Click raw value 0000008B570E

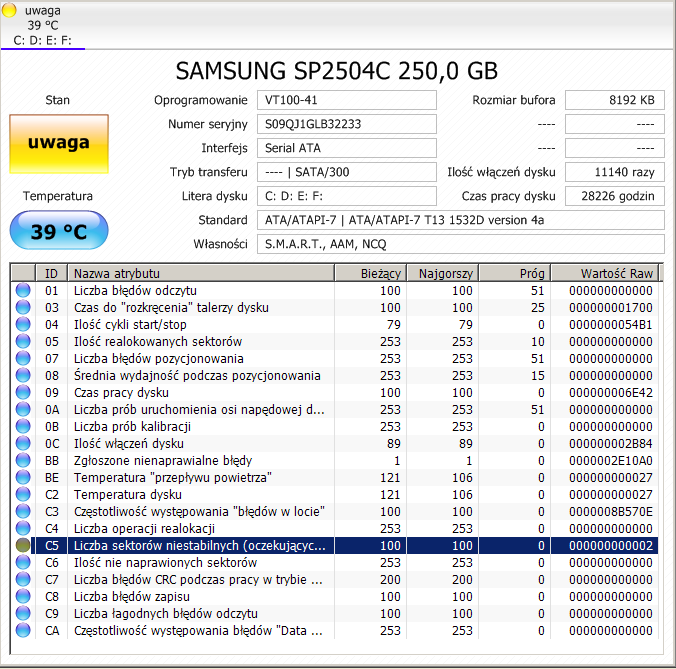coord(610,511)
